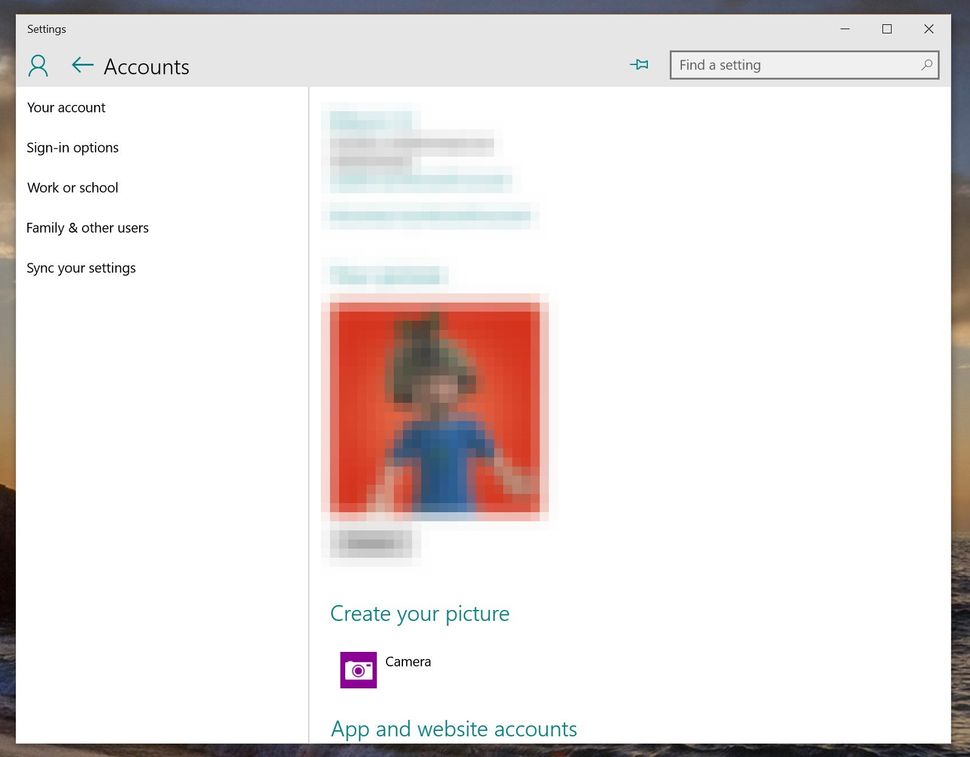Click the Accounts person icon
Screen dimensions: 970x757
click(38, 65)
